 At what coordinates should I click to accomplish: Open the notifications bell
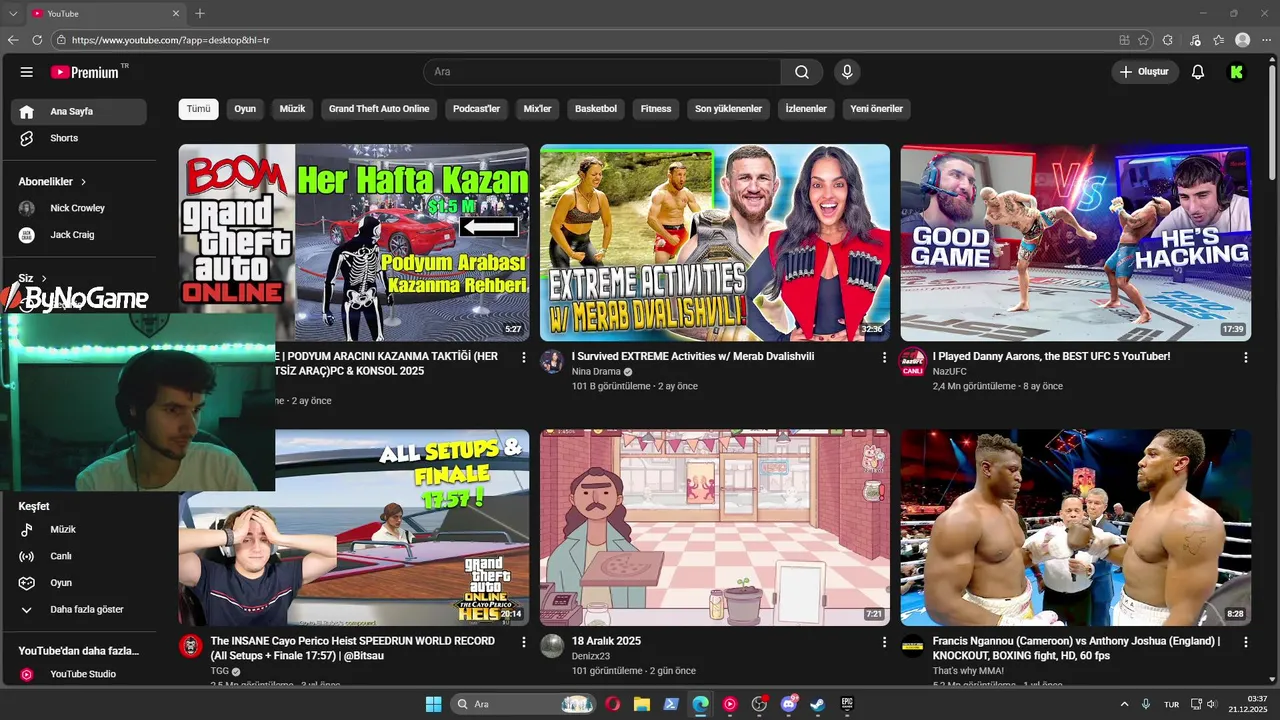pos(1198,72)
